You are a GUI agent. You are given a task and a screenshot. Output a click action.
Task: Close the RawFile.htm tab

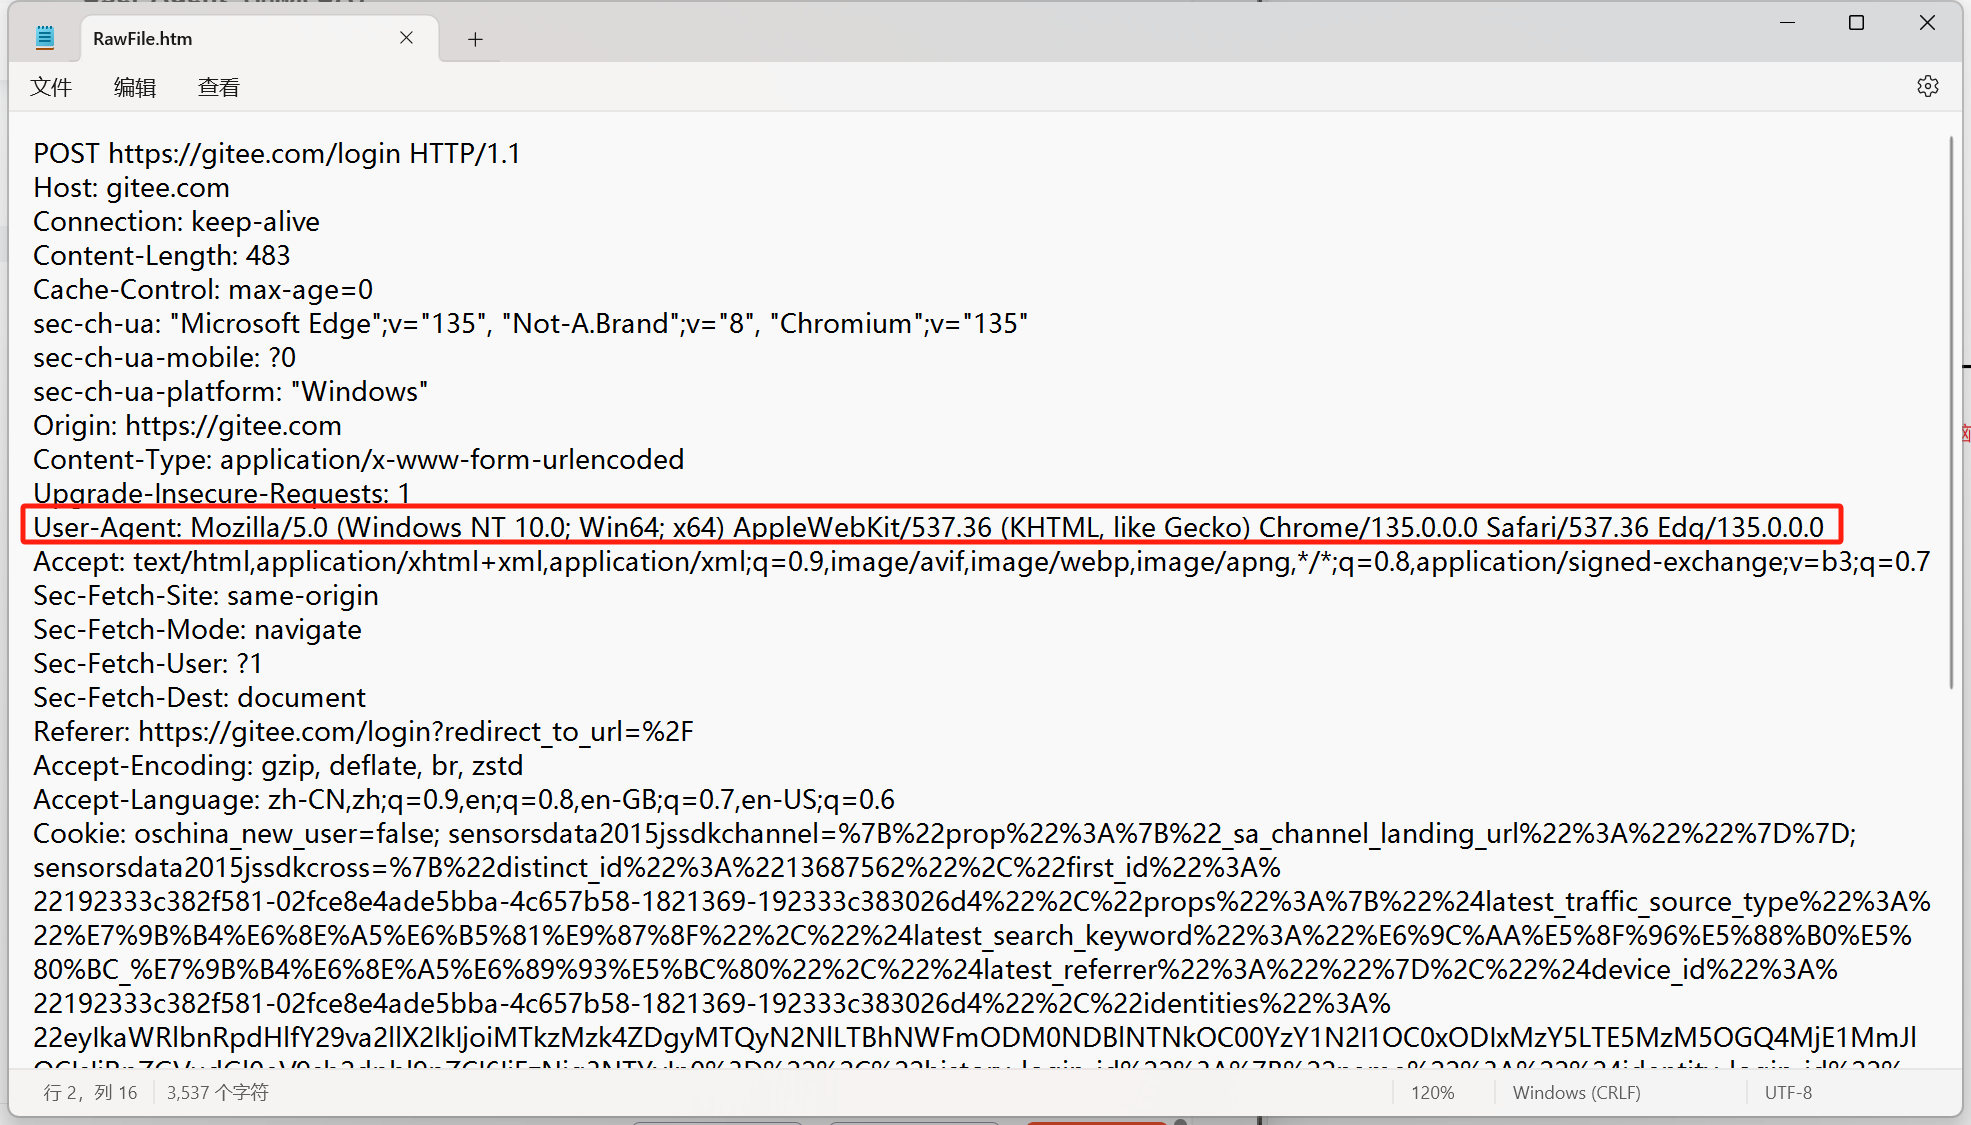click(x=406, y=38)
